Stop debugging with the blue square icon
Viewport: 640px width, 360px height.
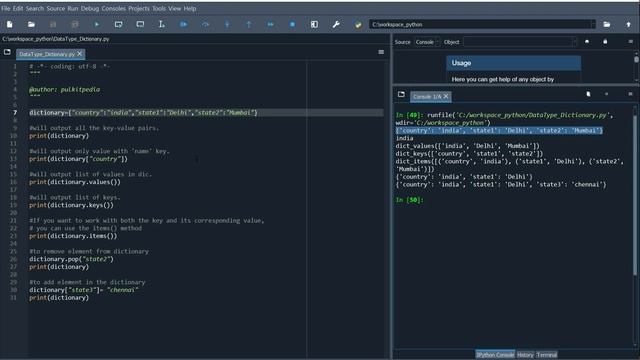tap(293, 24)
